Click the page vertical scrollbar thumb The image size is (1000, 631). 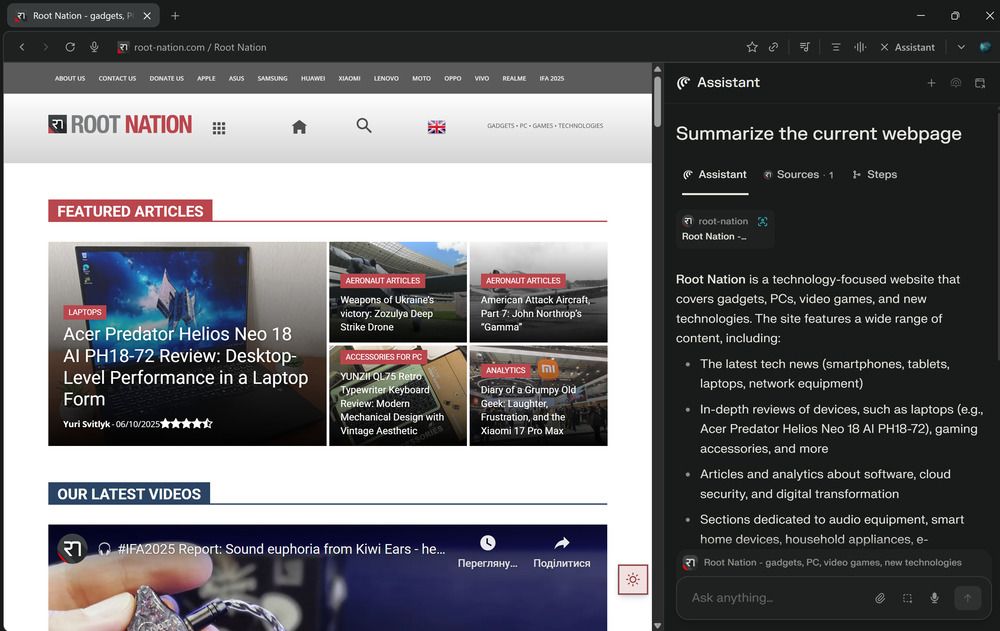658,102
